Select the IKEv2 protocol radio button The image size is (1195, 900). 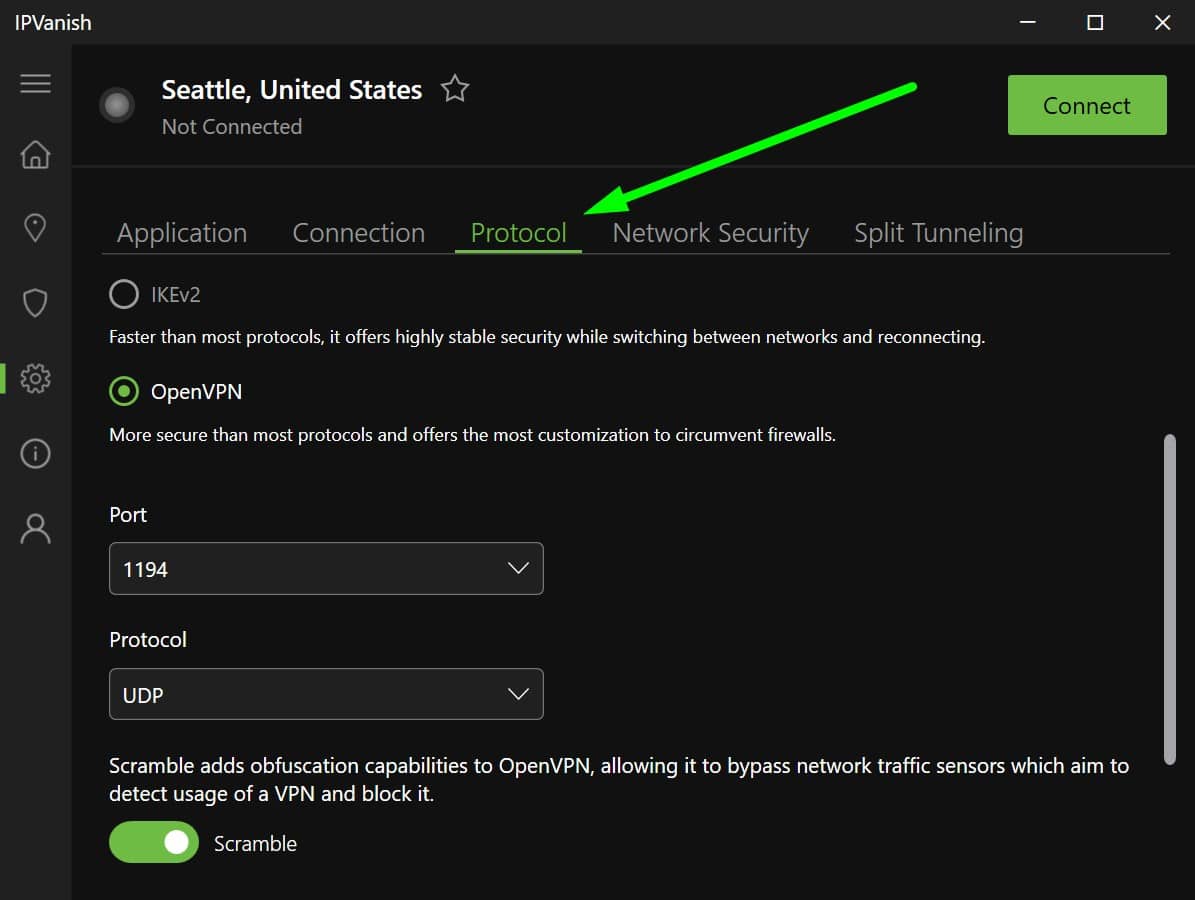(123, 294)
